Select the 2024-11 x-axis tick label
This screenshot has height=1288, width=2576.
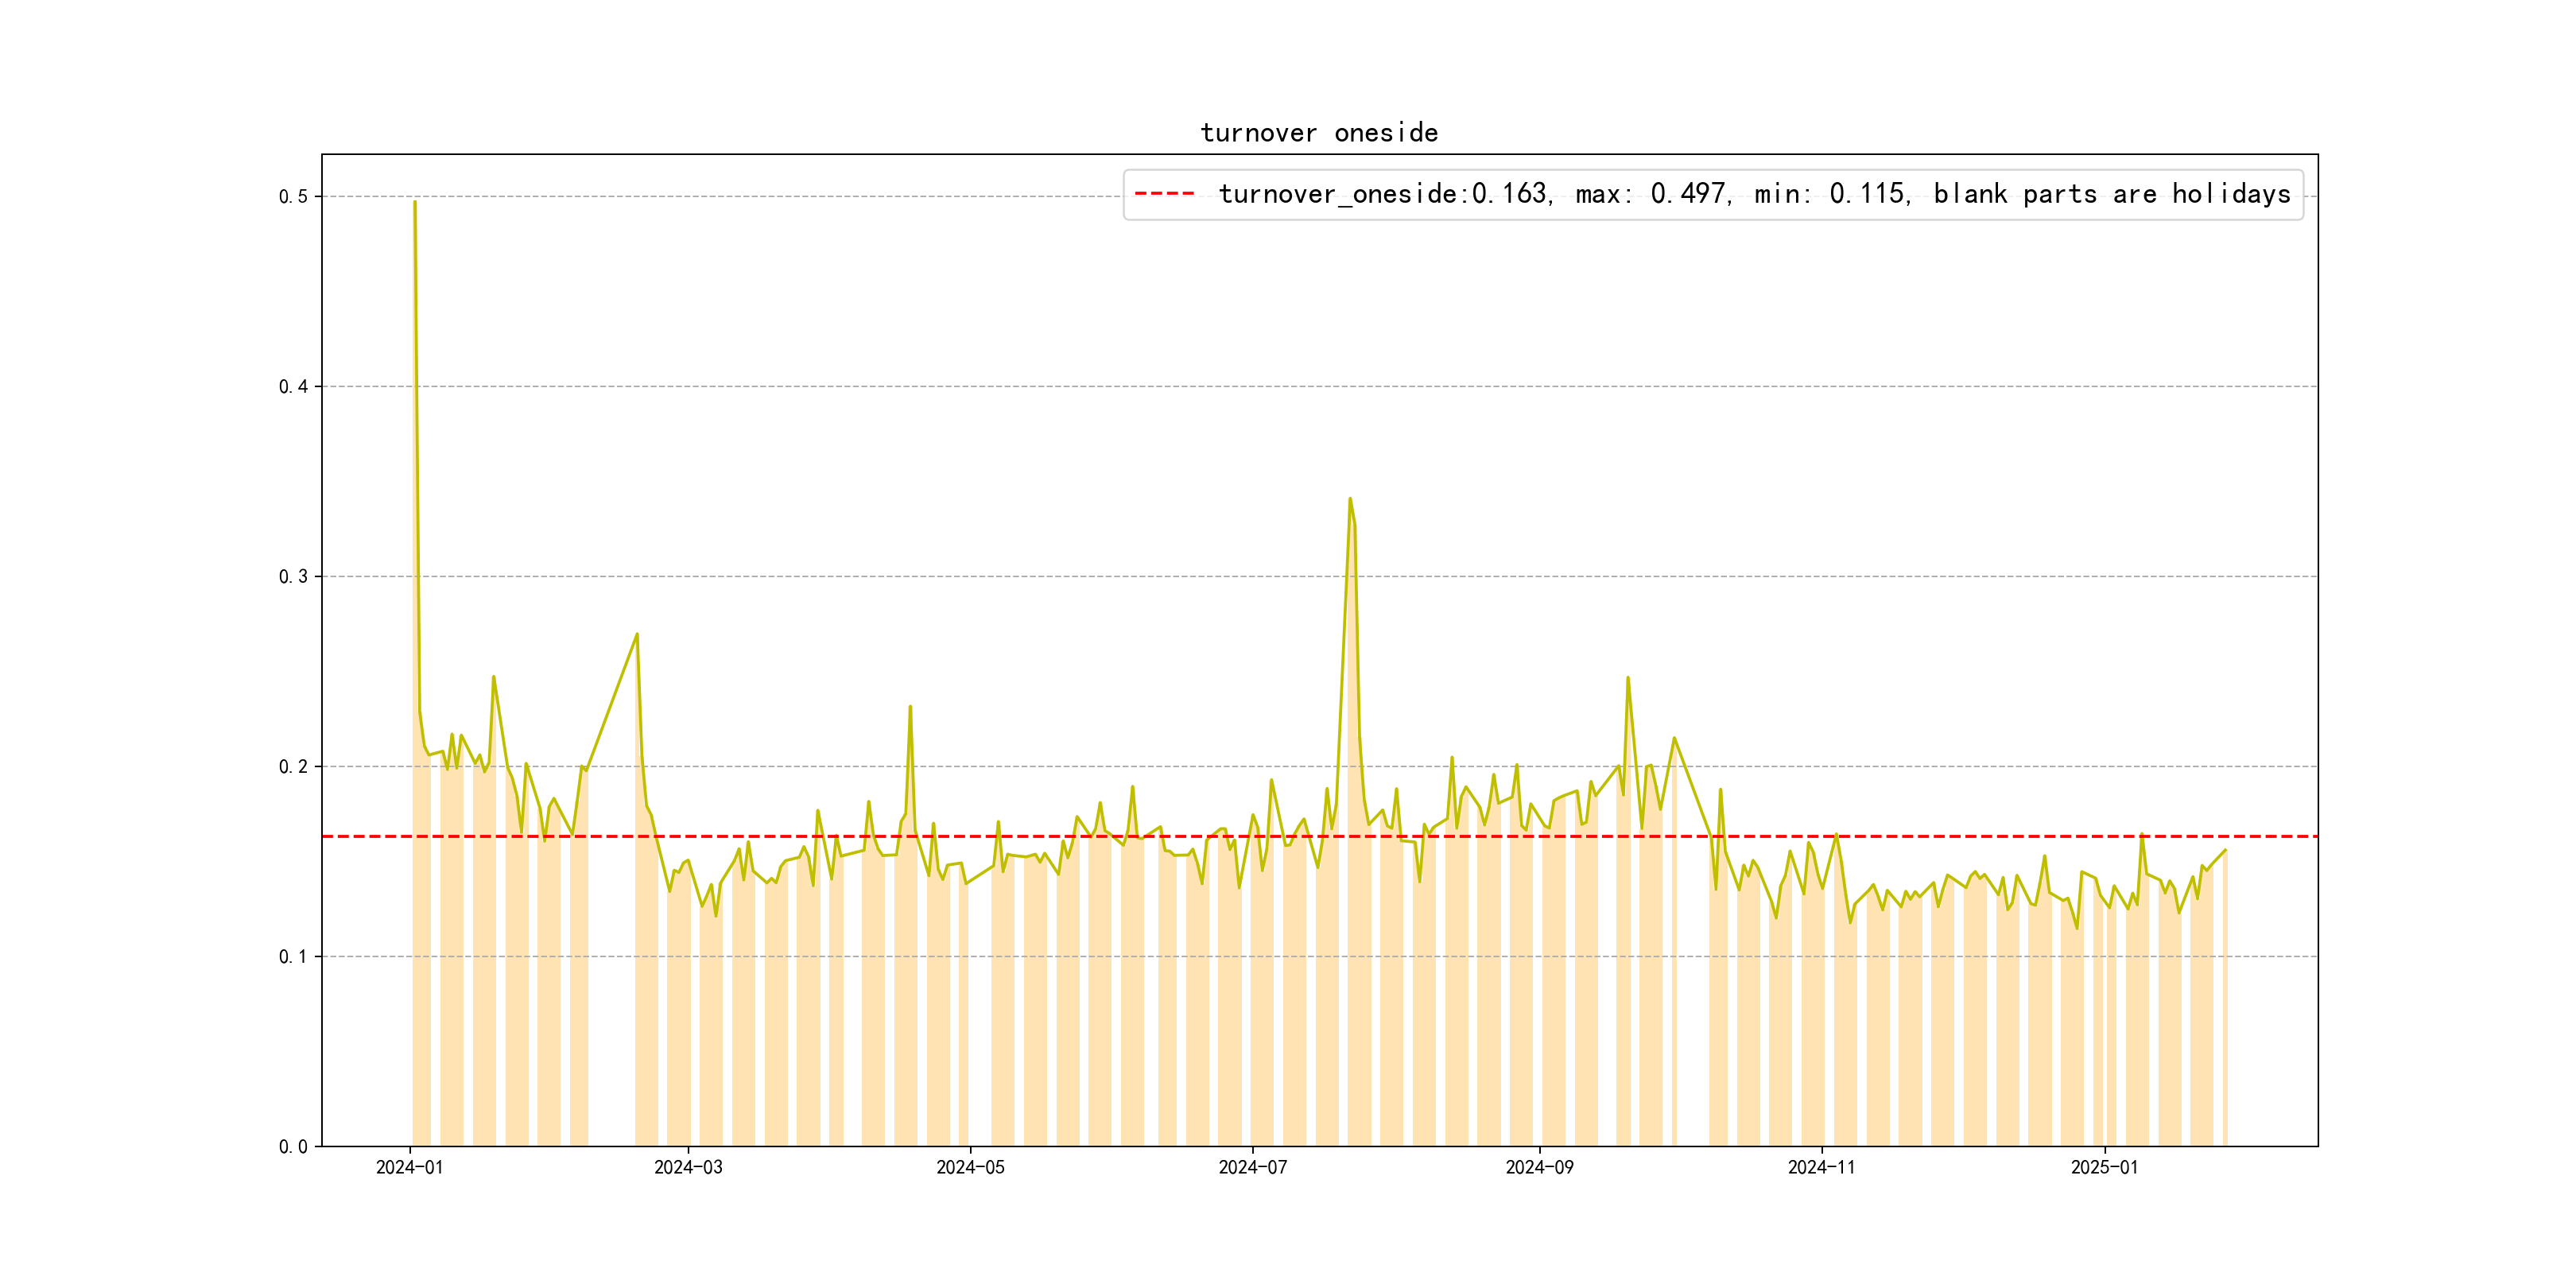point(1821,1167)
